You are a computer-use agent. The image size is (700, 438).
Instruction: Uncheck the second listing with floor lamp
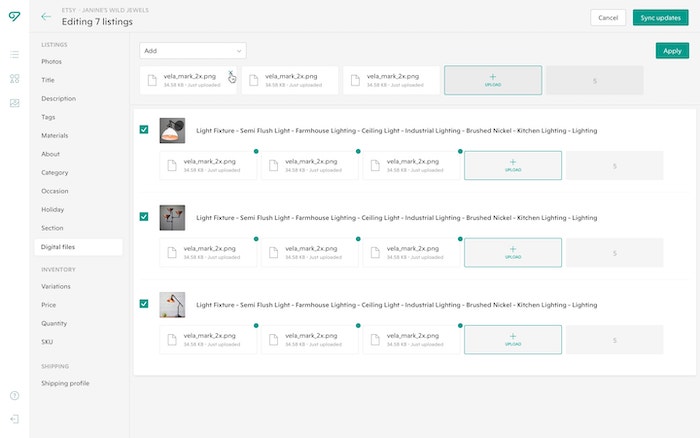[x=144, y=217]
